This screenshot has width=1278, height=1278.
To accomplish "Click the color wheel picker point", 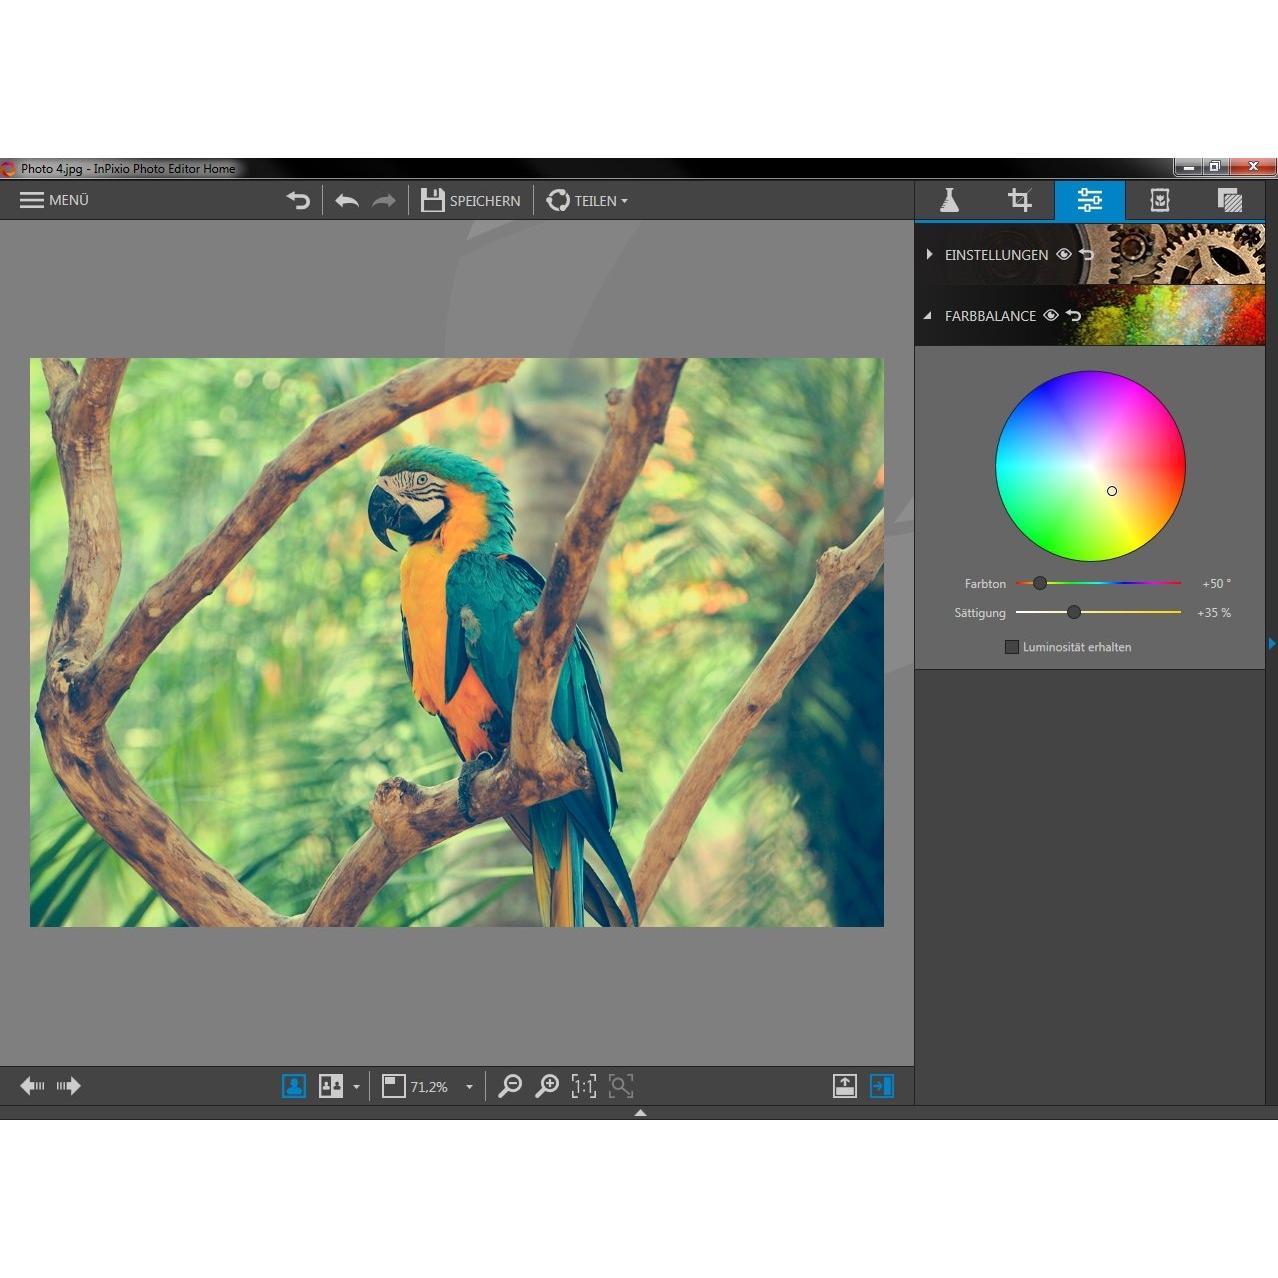I will click(1111, 491).
